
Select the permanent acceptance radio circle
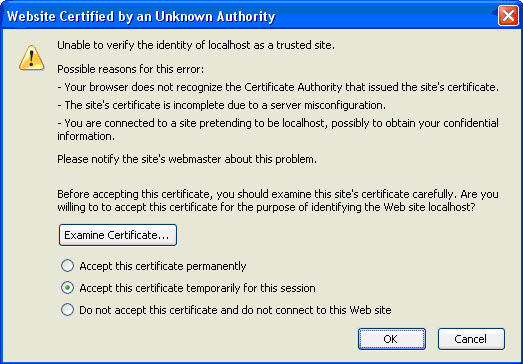tap(67, 266)
